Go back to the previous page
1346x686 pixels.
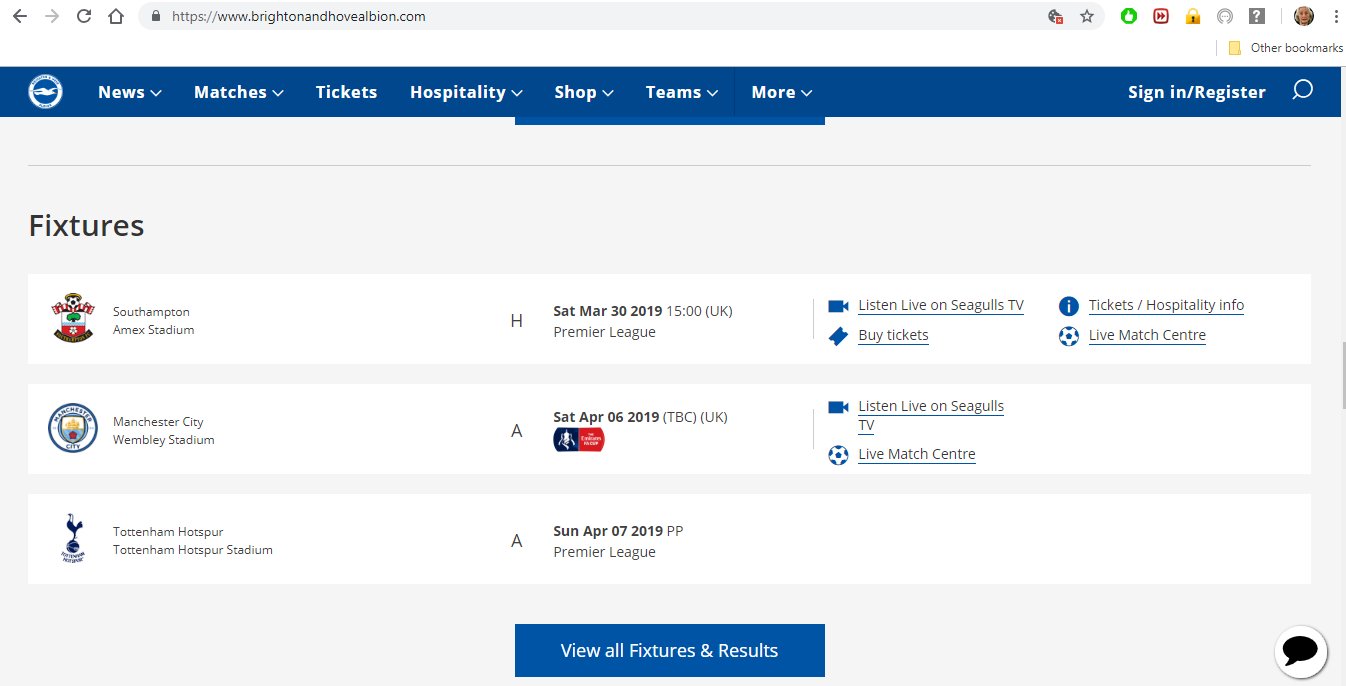click(x=20, y=16)
